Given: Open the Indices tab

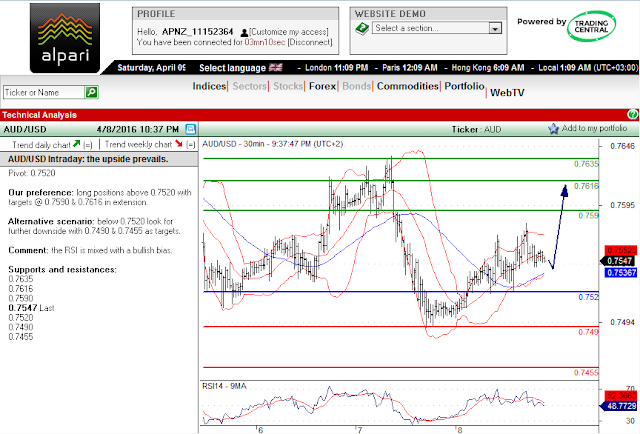Looking at the screenshot, I should click(209, 86).
